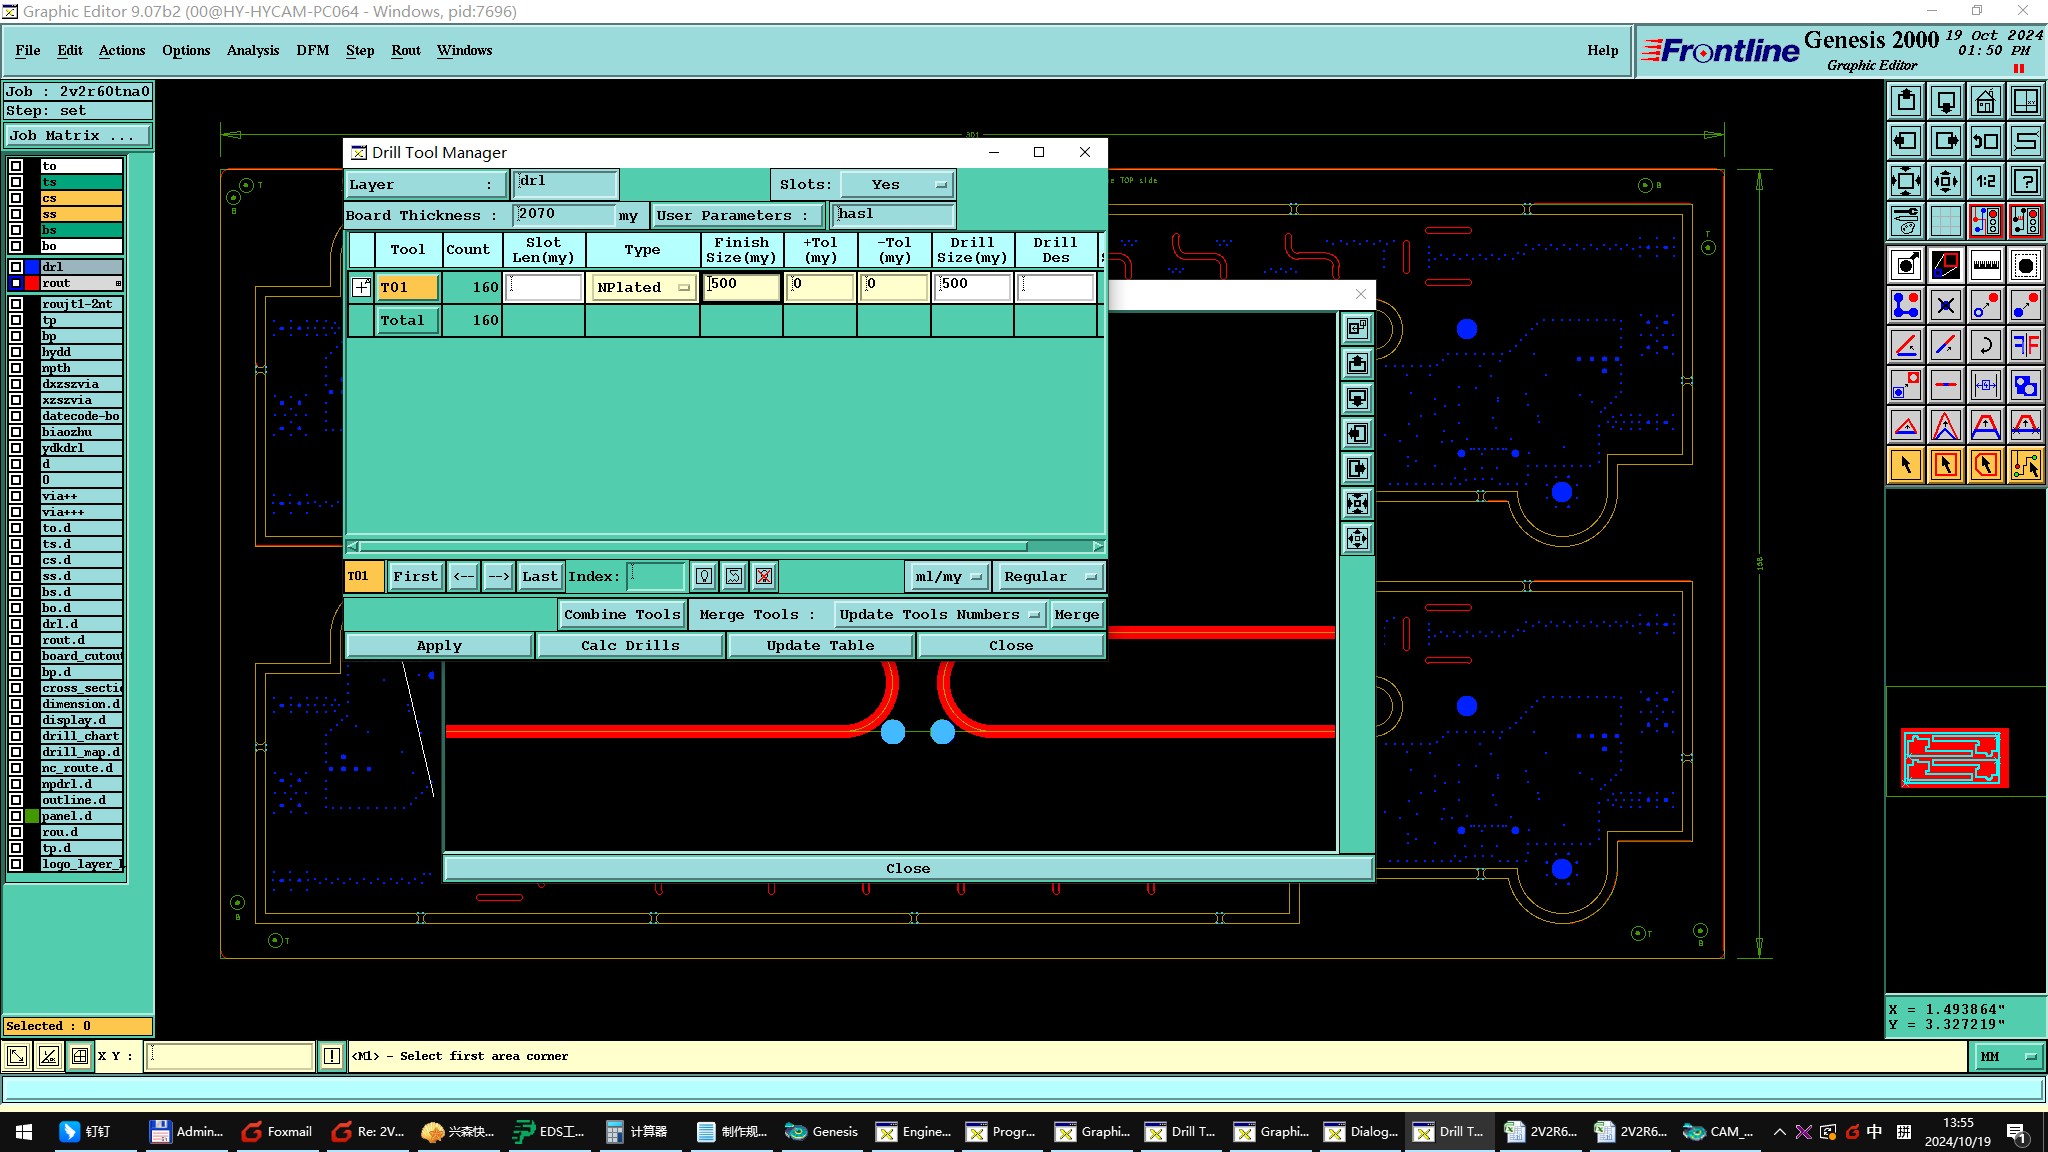
Task: Click the red rout layer color swatch
Action: coord(32,283)
